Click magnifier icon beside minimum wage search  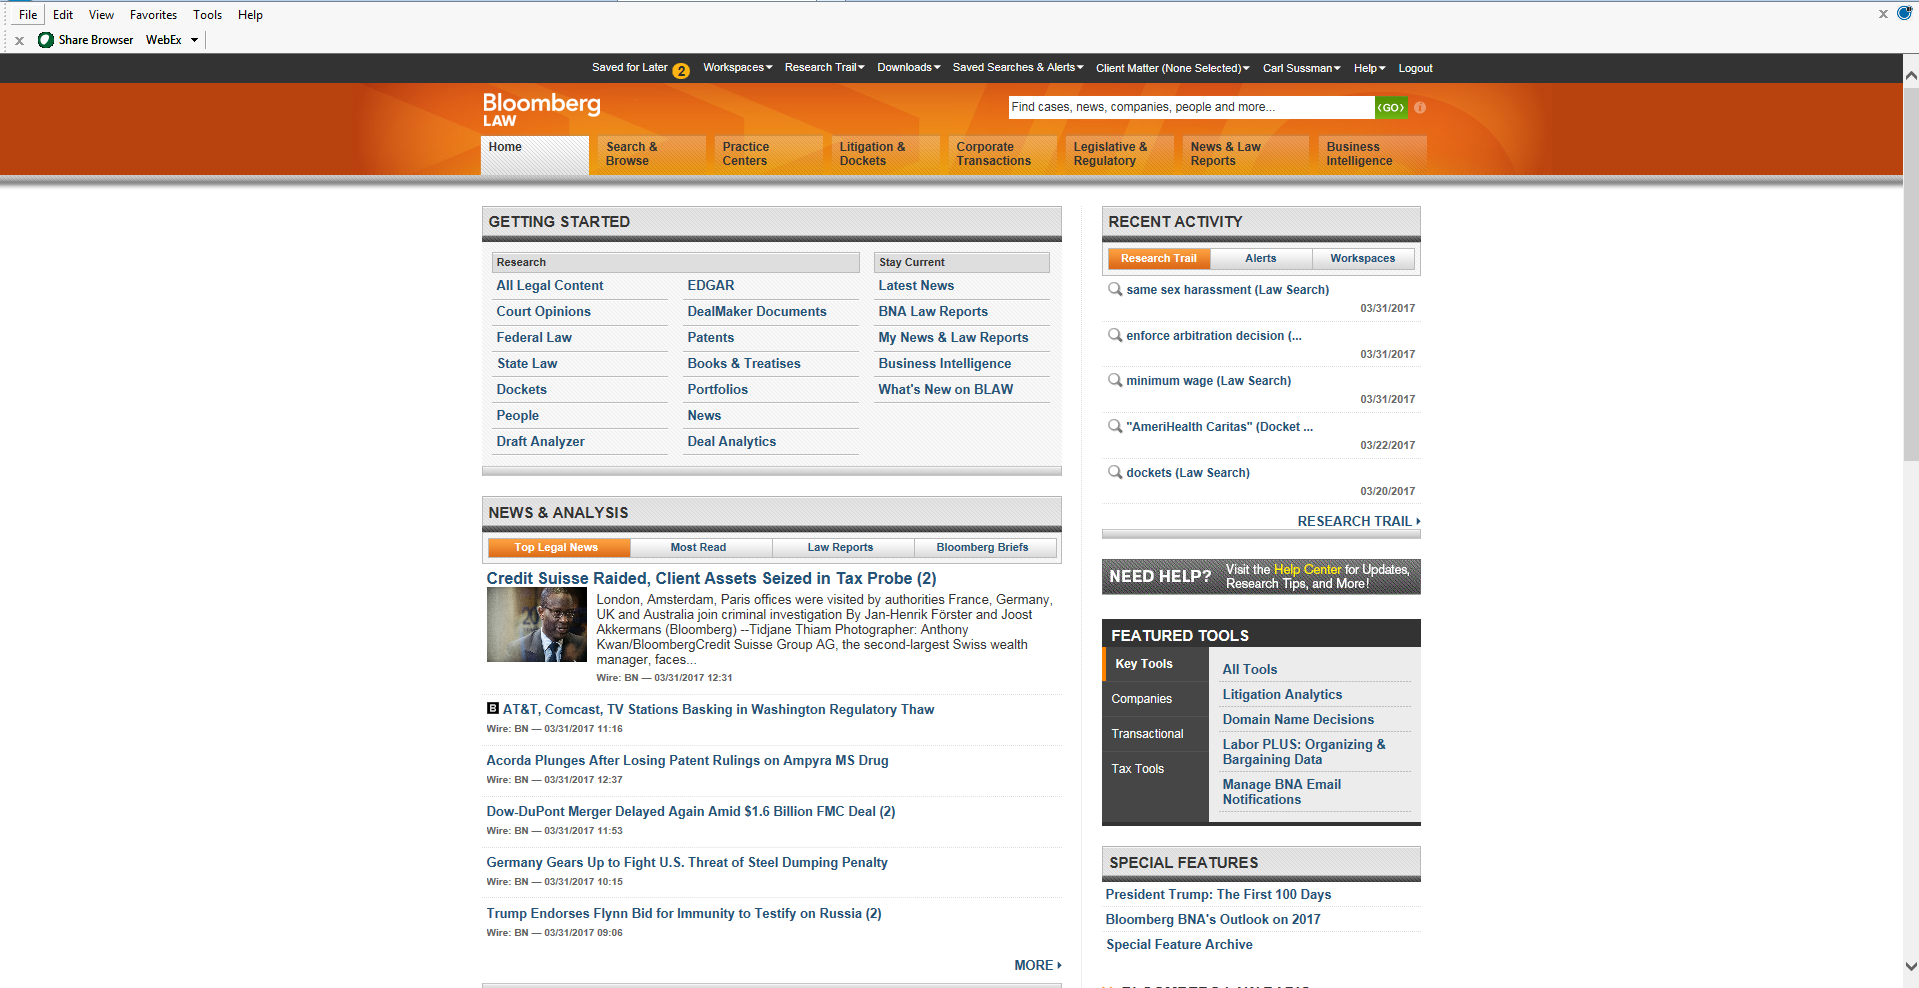pos(1115,380)
